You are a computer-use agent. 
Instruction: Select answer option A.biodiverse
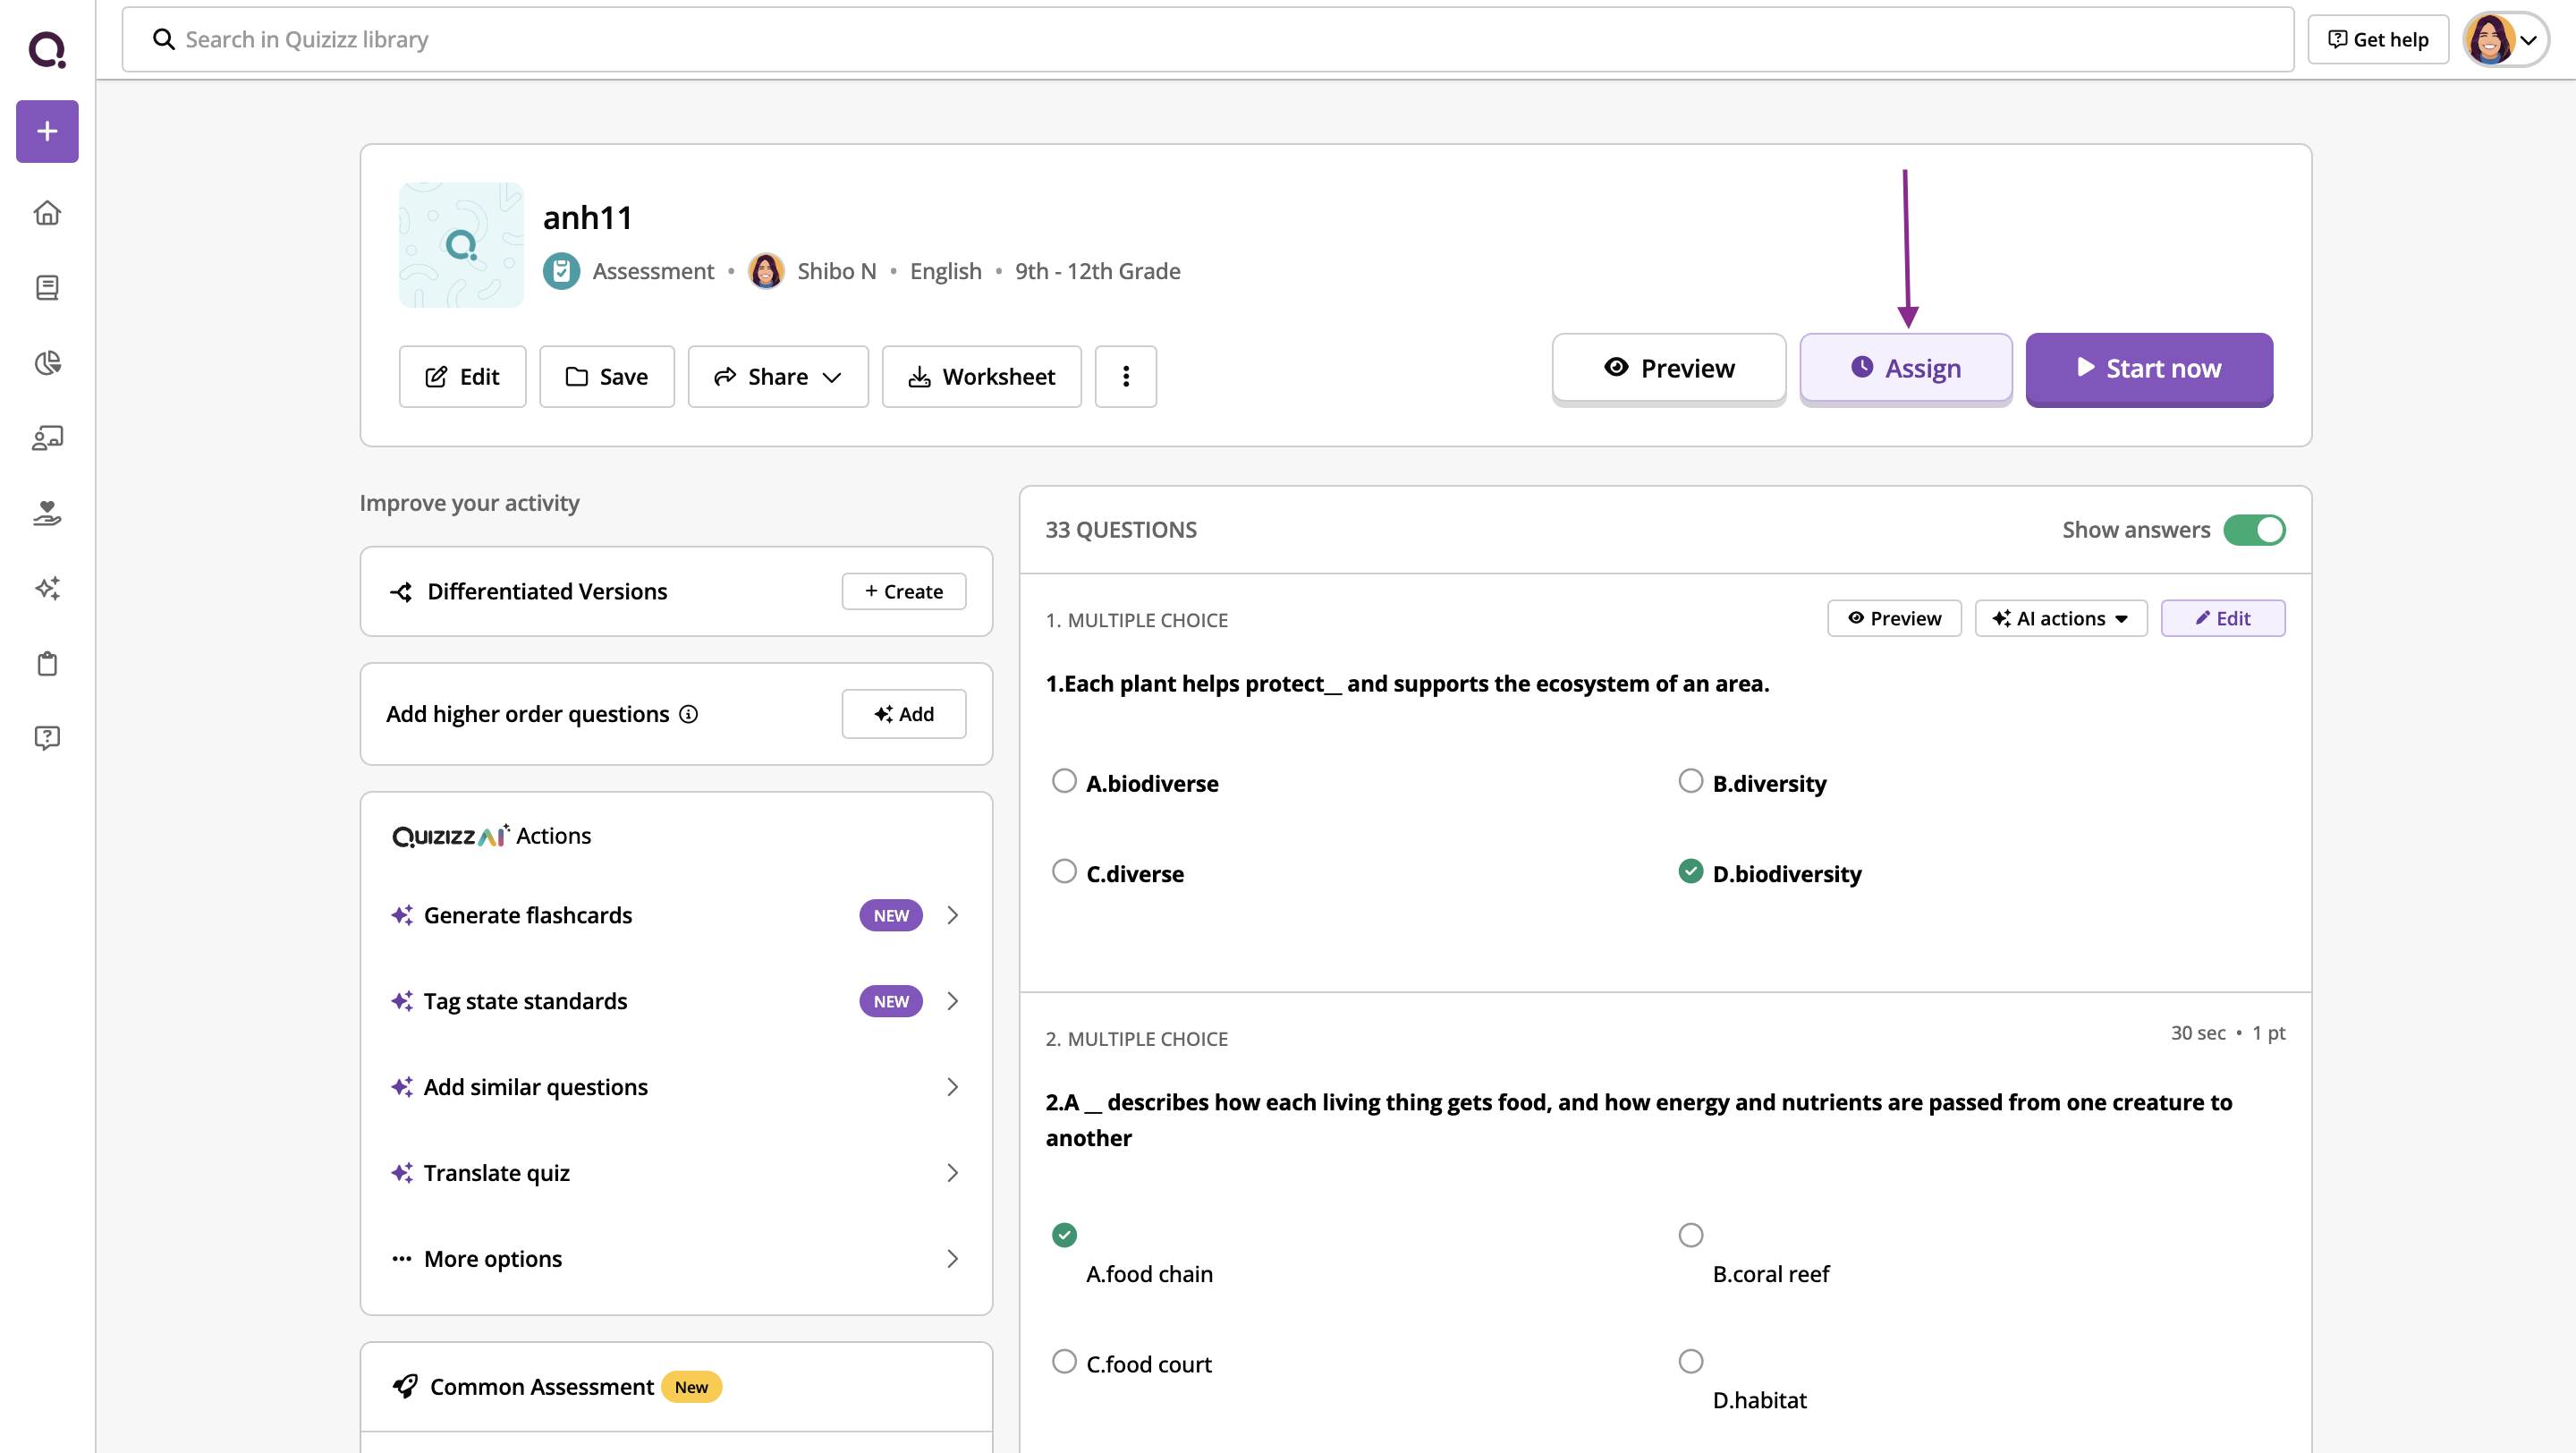tap(1064, 781)
